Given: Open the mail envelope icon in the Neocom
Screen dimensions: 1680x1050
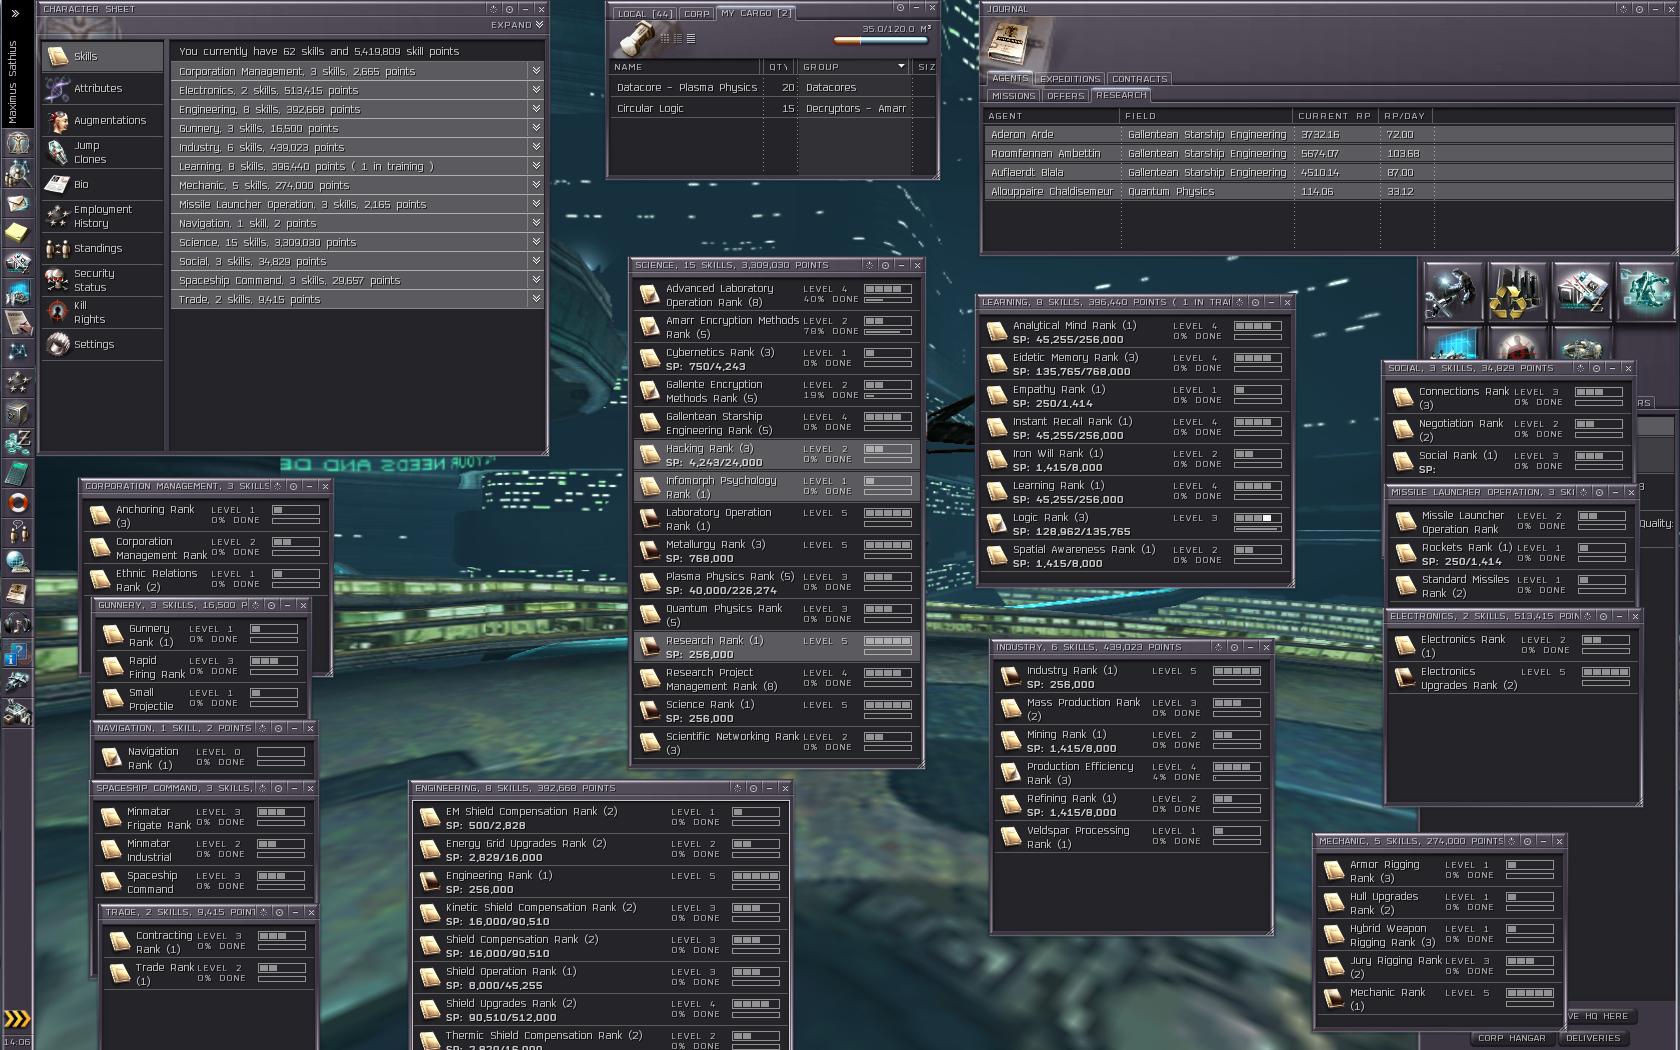Looking at the screenshot, I should tap(18, 203).
